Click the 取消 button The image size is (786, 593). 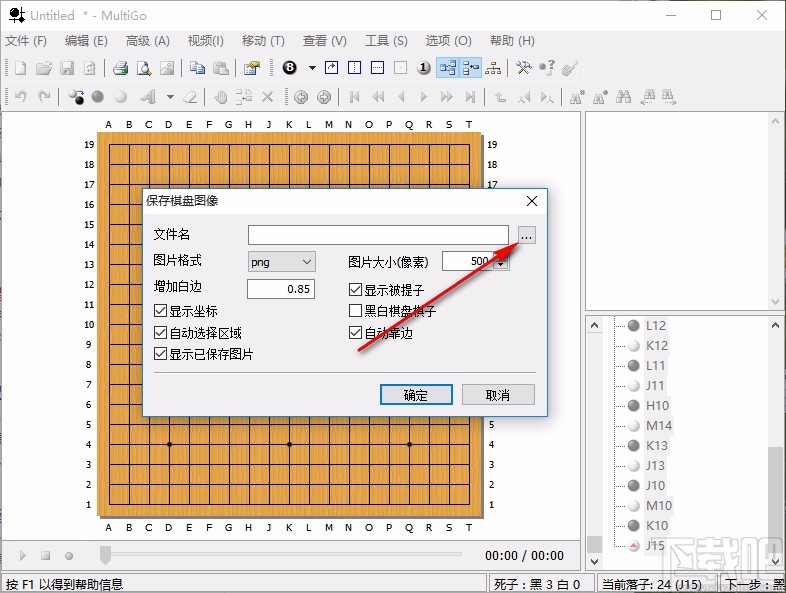coord(498,394)
